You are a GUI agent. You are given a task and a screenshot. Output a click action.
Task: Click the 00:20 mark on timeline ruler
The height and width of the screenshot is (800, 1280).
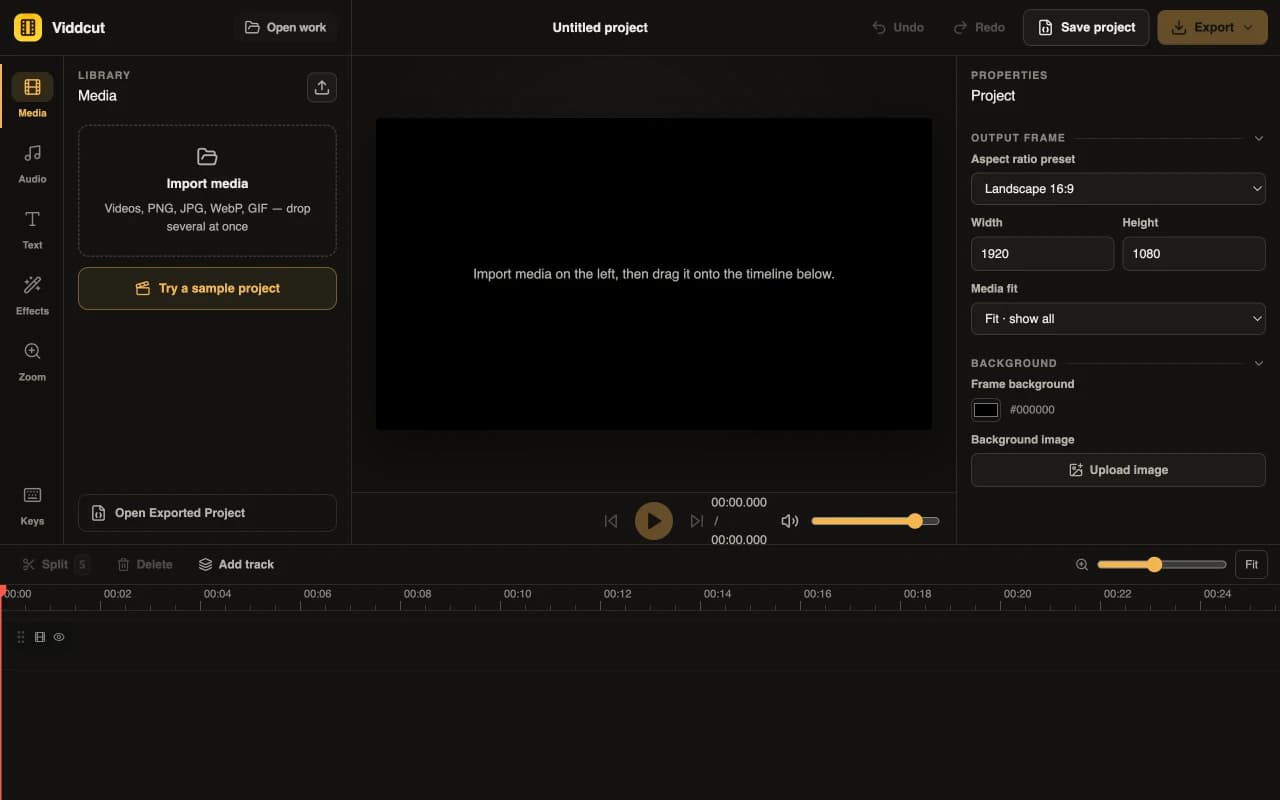[1017, 594]
